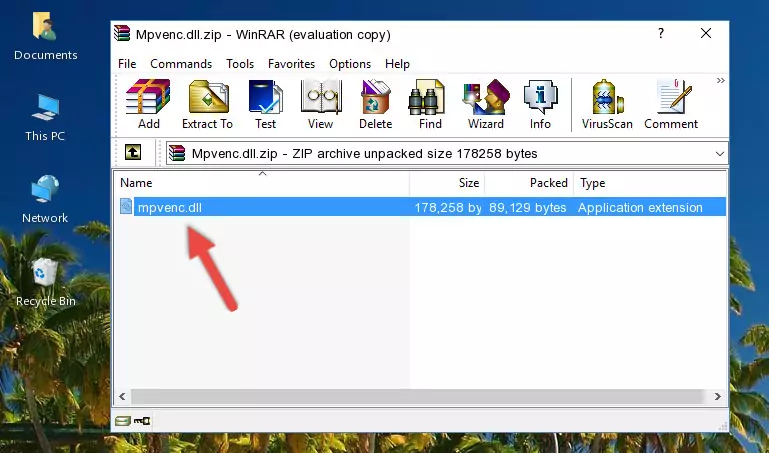Screen dimensions: 769x453
Task: Open the Find tool
Action: tap(430, 104)
